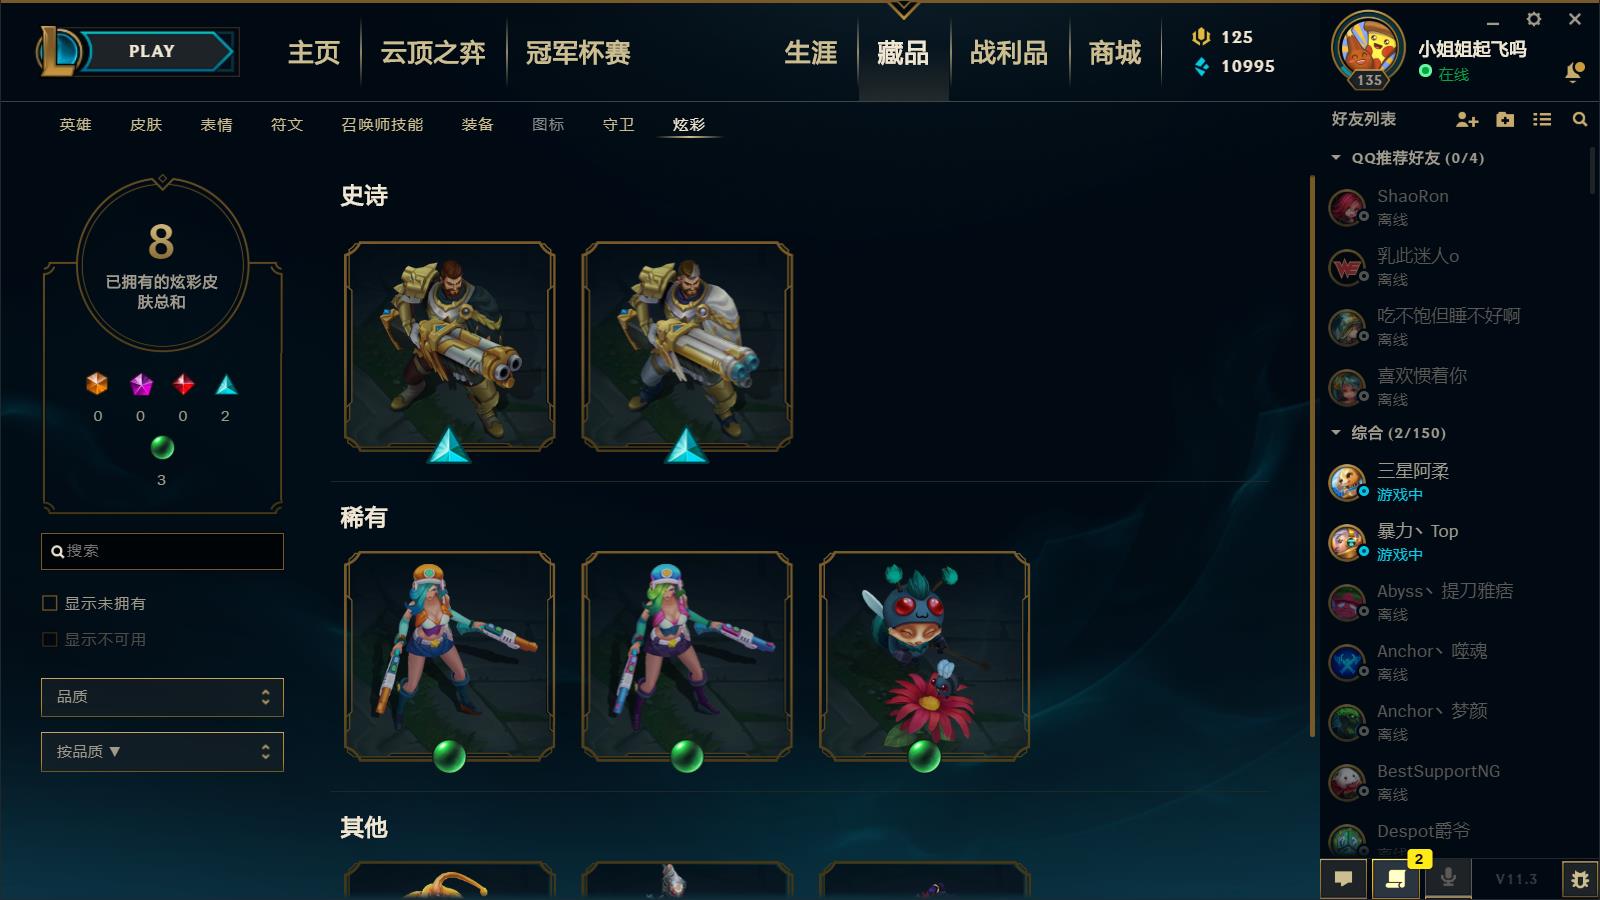Click the 搜索 chroma search field
The width and height of the screenshot is (1600, 900).
click(x=162, y=551)
